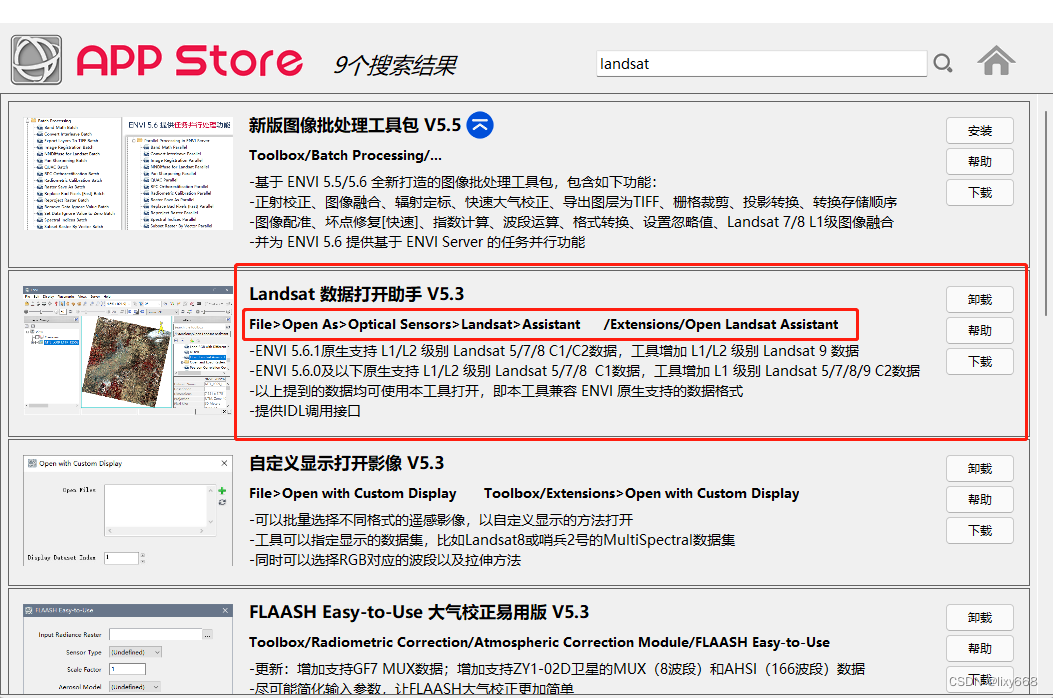Open help for 新版图像批处理工具包
This screenshot has width=1053, height=698.
tap(980, 162)
